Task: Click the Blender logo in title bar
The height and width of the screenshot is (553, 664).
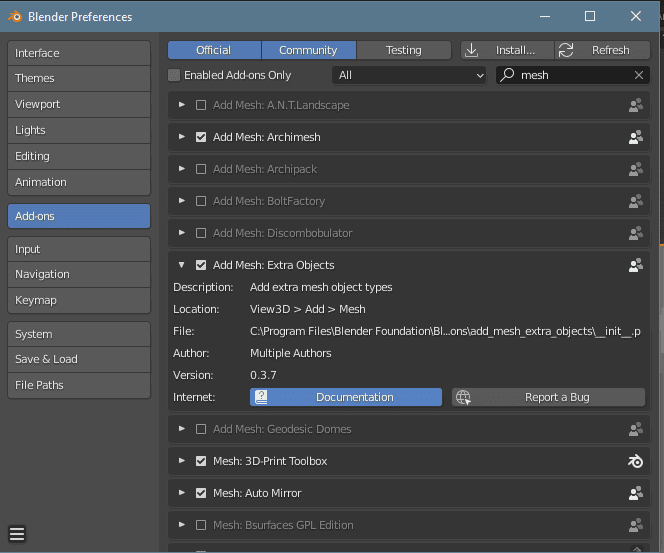Action: [15, 17]
